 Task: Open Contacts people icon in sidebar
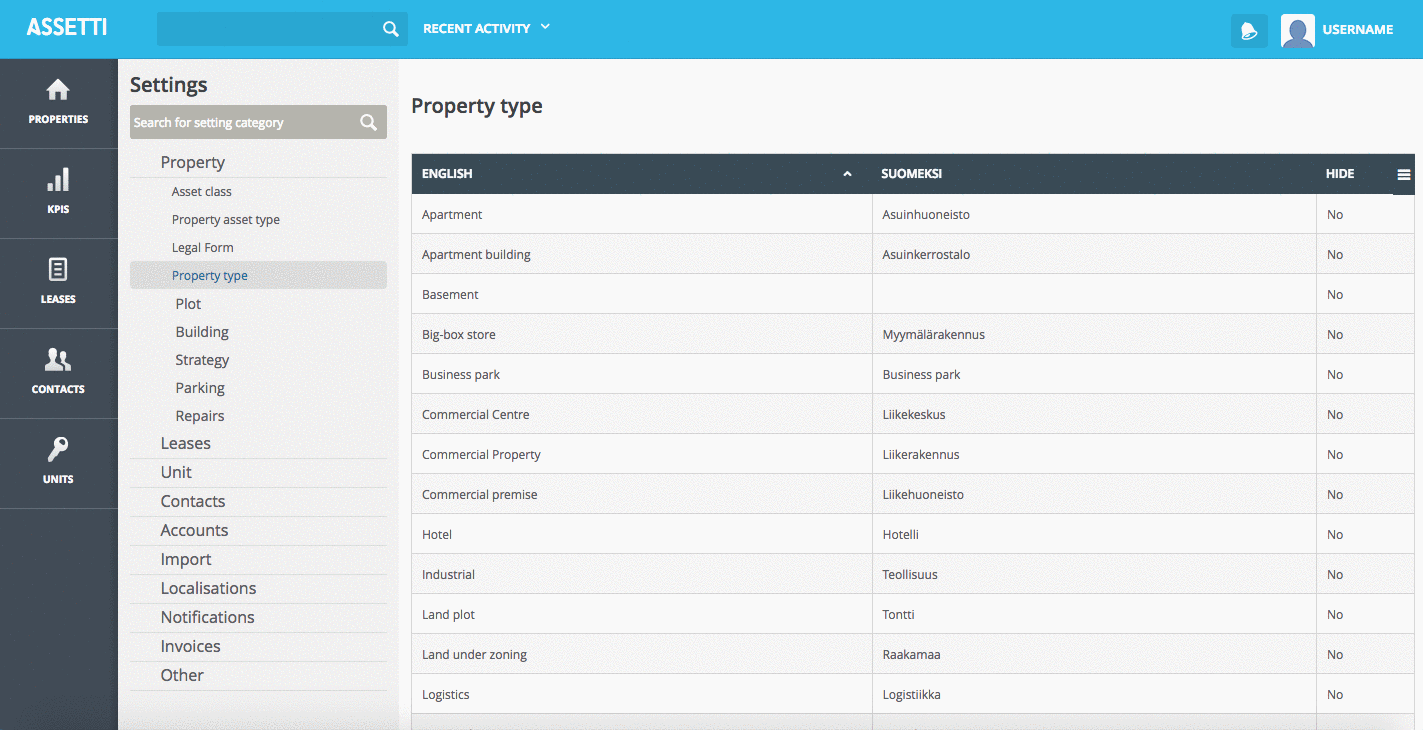(x=58, y=360)
